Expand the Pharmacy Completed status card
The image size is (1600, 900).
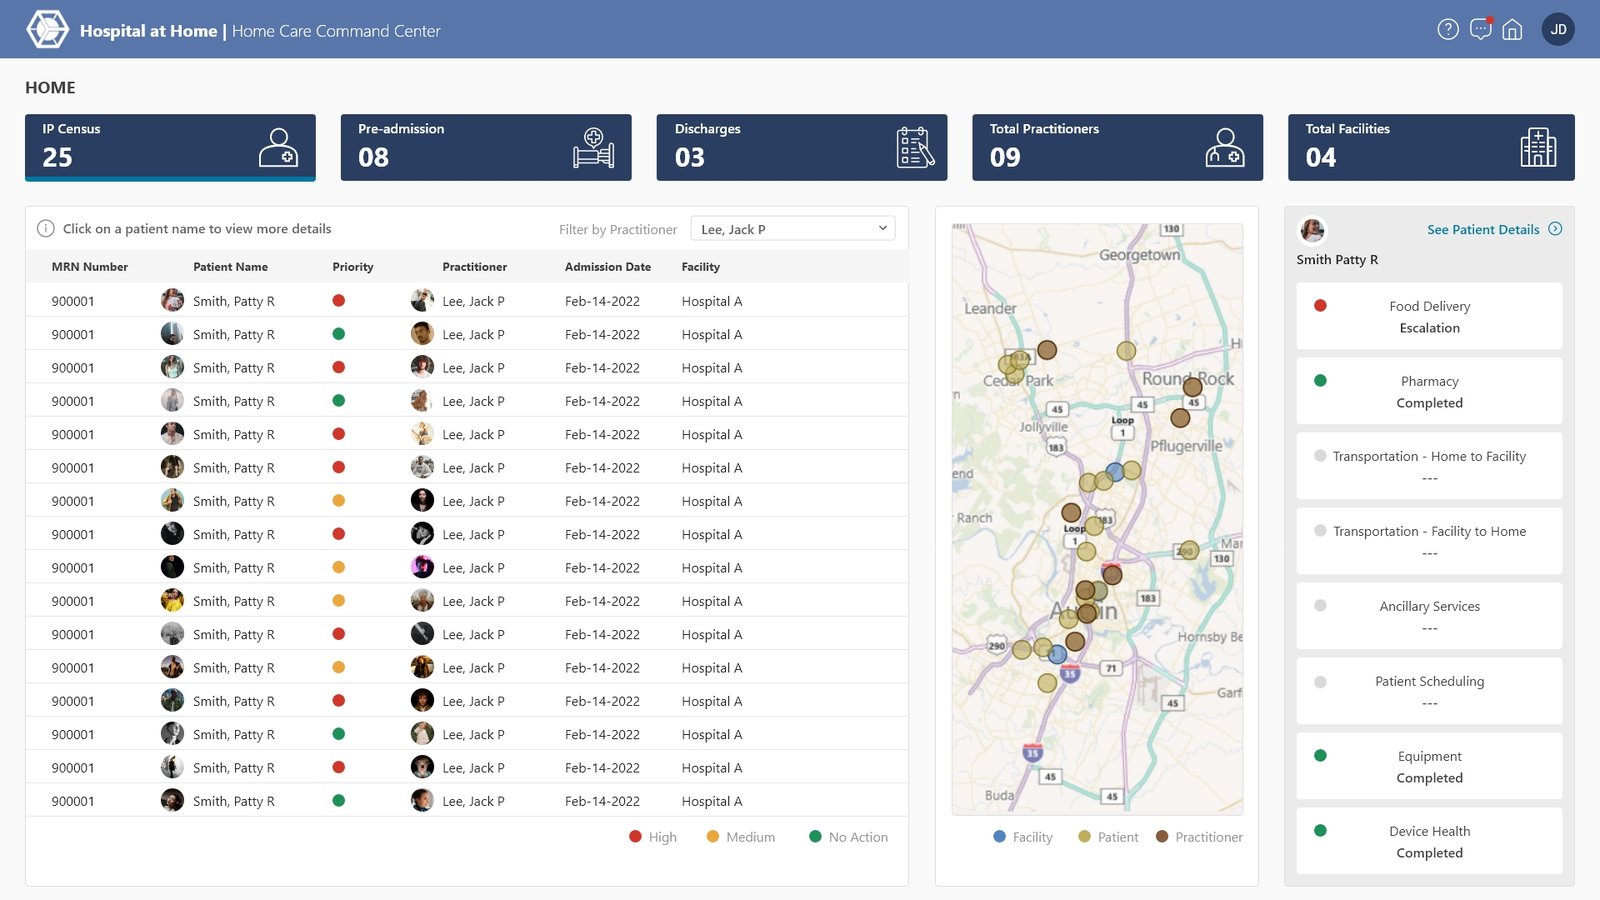(x=1429, y=392)
